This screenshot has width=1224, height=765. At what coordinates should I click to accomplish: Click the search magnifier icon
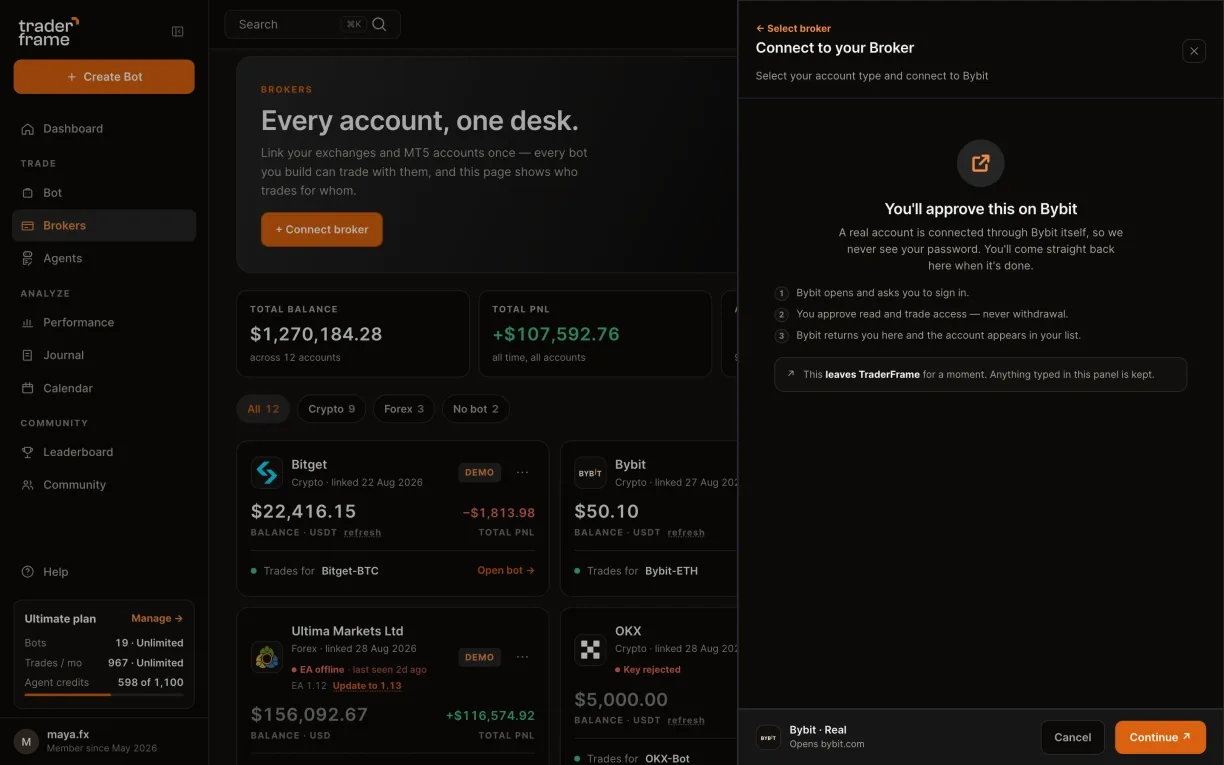tap(379, 24)
